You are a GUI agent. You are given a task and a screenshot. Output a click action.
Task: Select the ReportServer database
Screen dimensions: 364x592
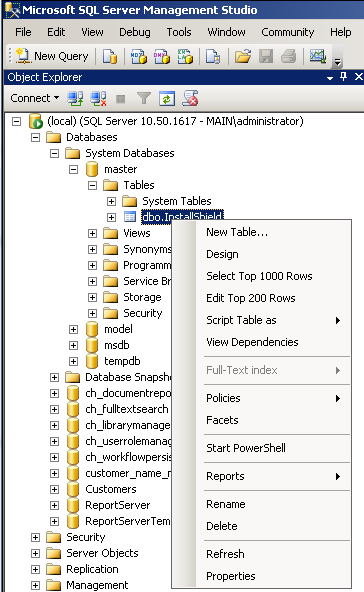tap(117, 505)
